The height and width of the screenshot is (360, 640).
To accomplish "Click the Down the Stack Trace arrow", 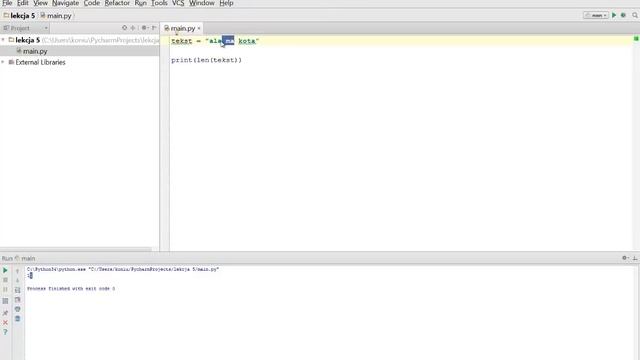I will (x=18, y=280).
